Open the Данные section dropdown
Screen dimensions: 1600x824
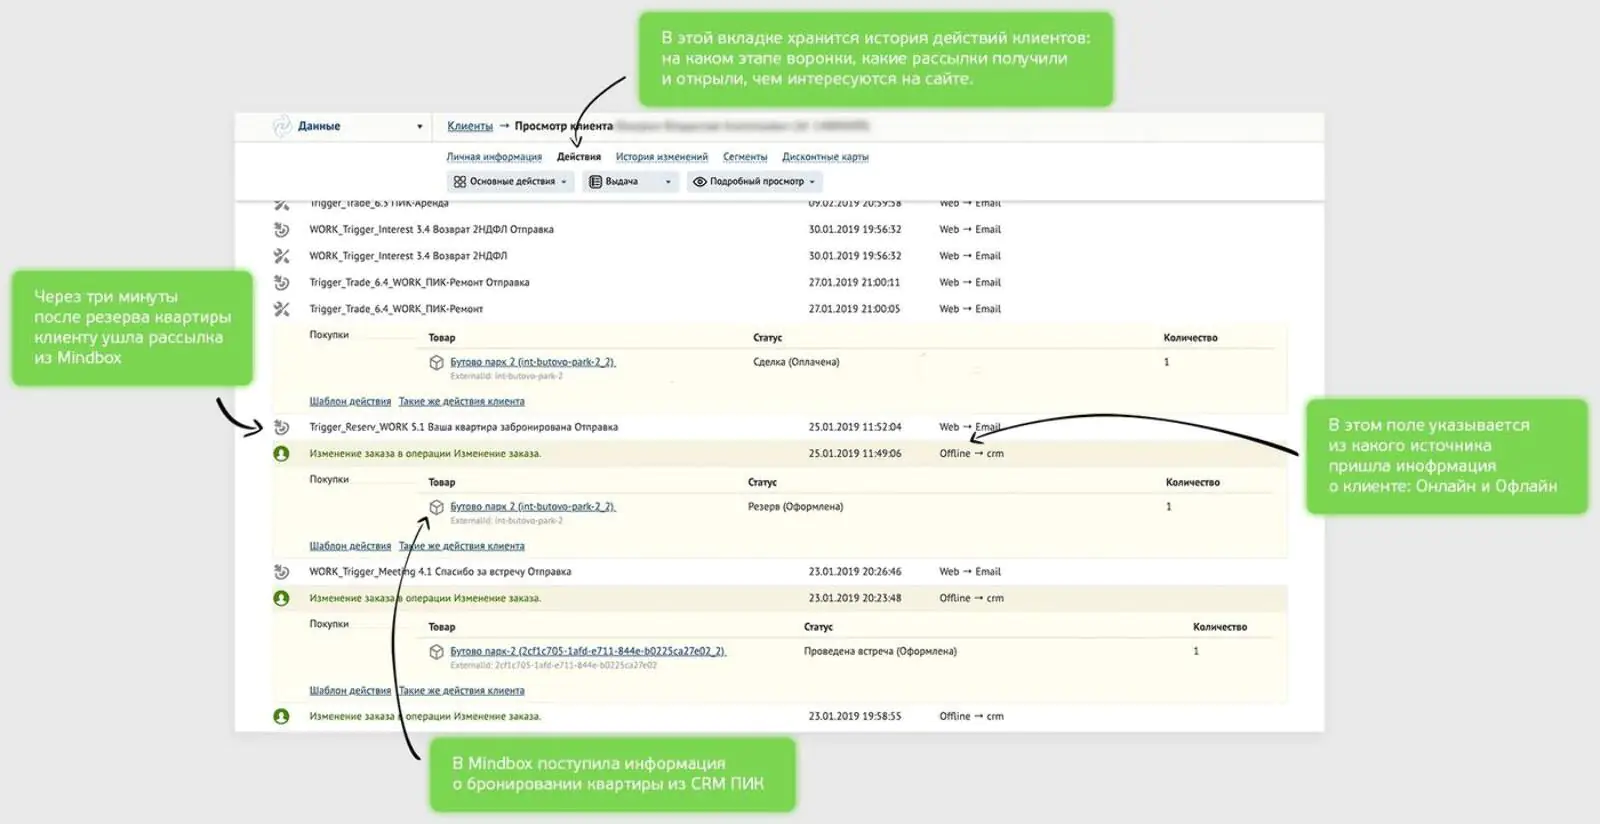[419, 127]
